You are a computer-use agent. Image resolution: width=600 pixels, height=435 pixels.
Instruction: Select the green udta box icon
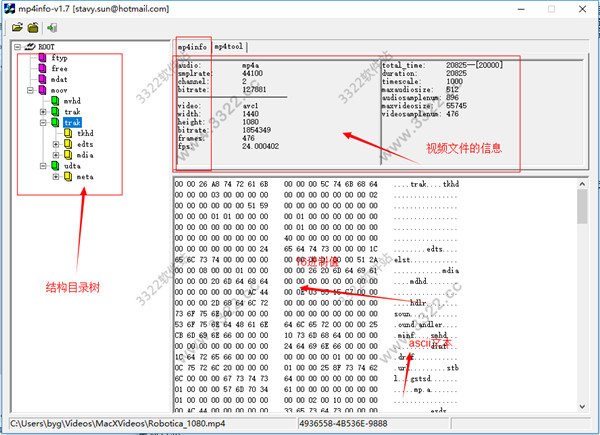pos(55,166)
